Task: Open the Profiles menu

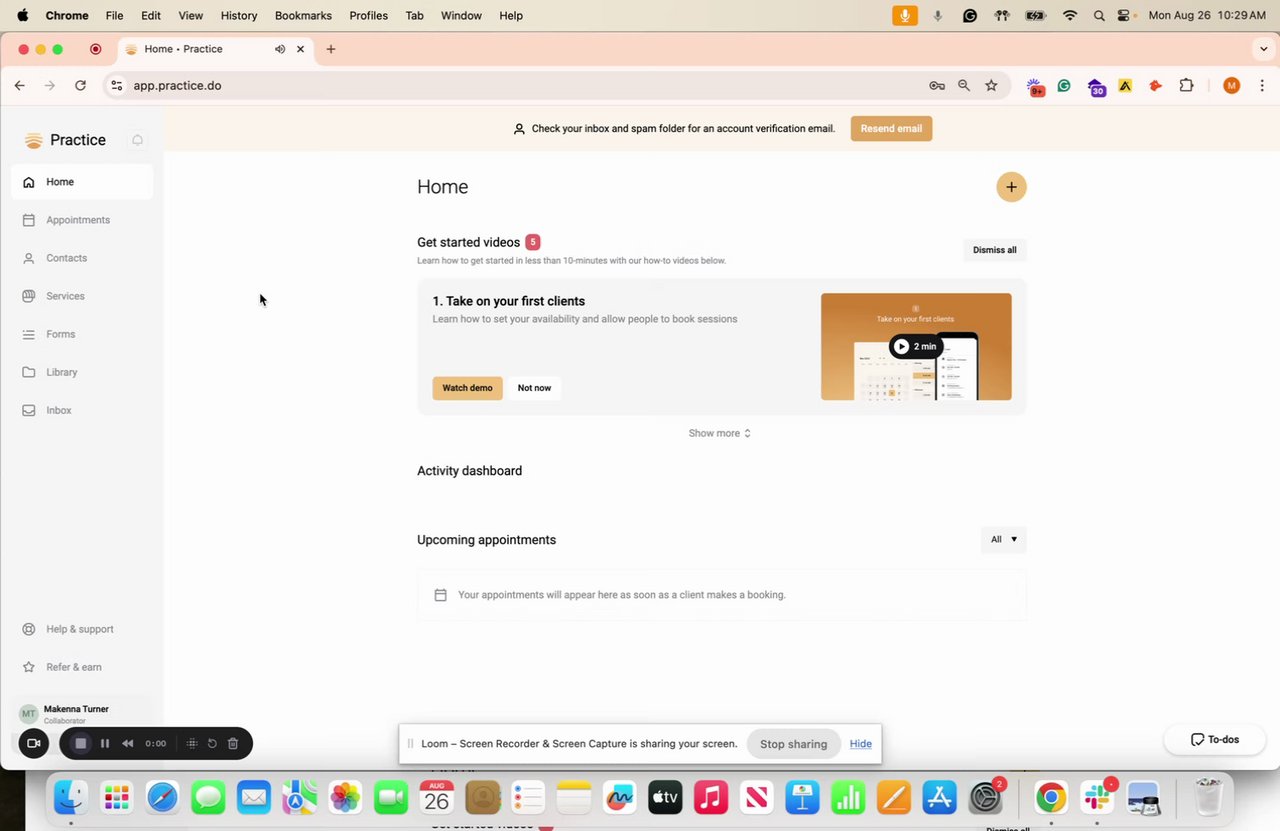Action: pyautogui.click(x=368, y=15)
